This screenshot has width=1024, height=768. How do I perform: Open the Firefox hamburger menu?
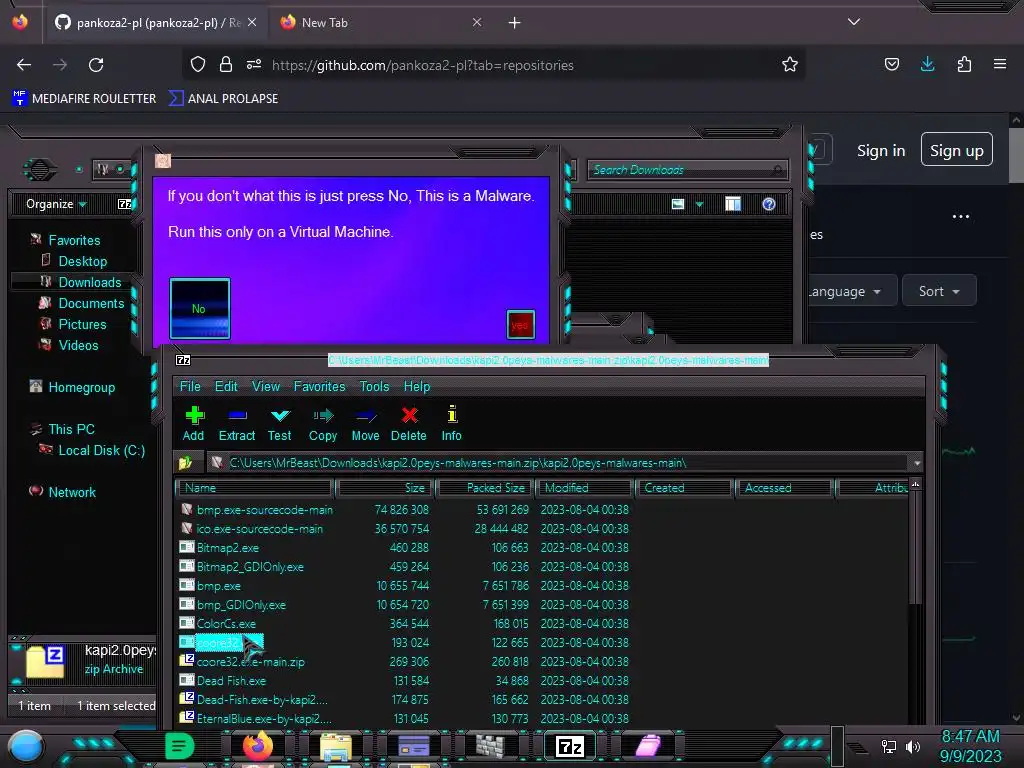[x=1000, y=64]
